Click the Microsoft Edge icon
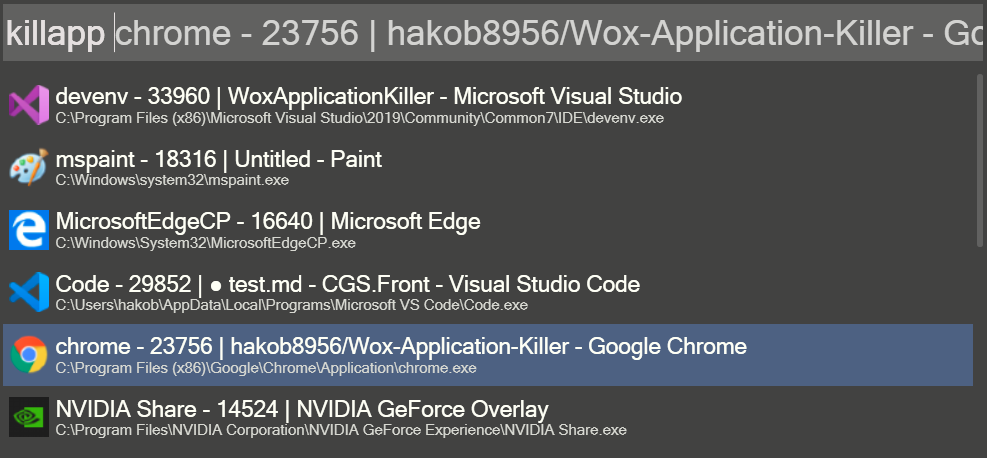This screenshot has width=988, height=458. coord(29,229)
